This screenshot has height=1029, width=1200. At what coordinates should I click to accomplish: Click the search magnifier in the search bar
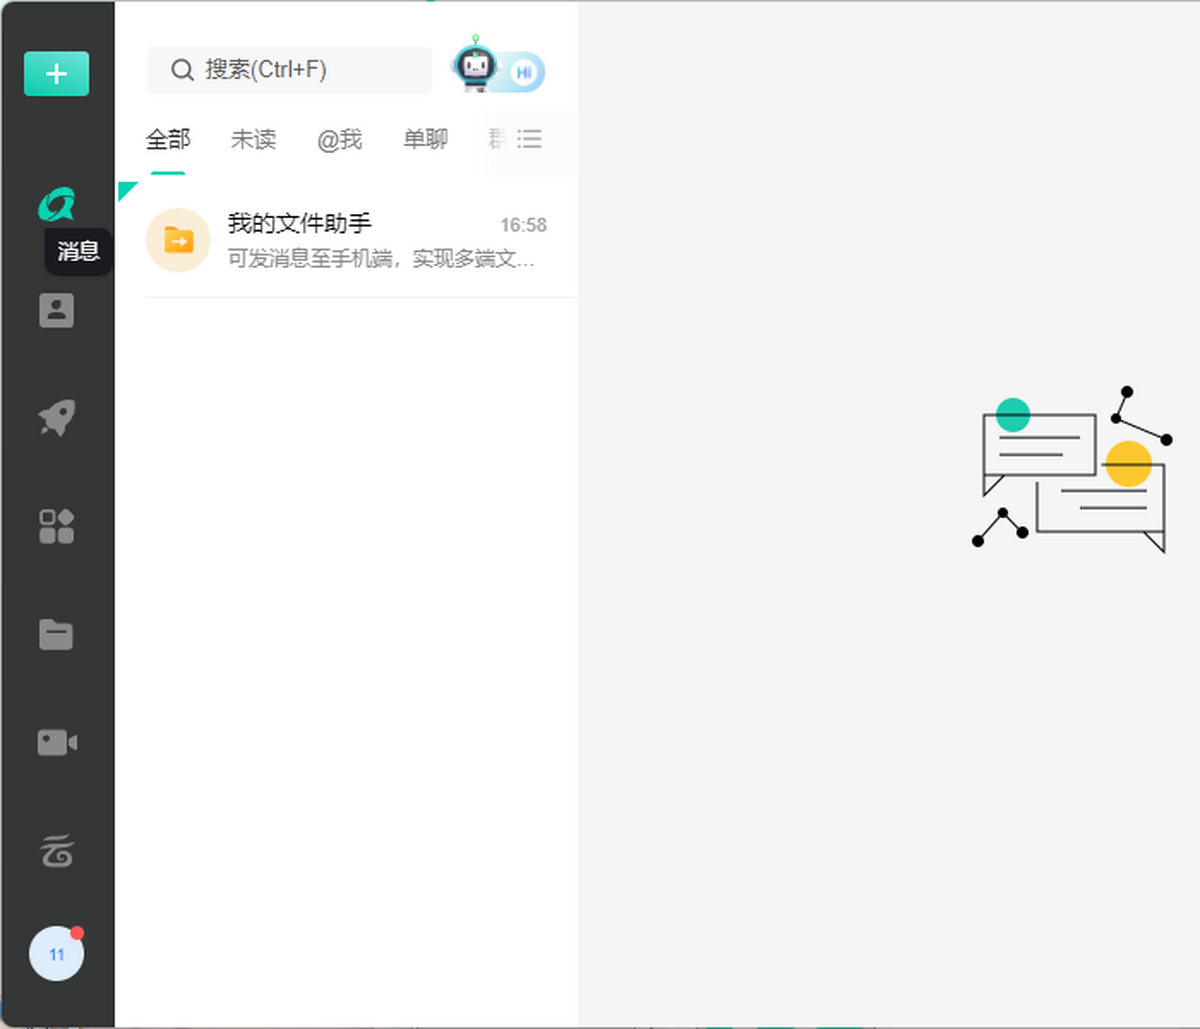tap(182, 70)
